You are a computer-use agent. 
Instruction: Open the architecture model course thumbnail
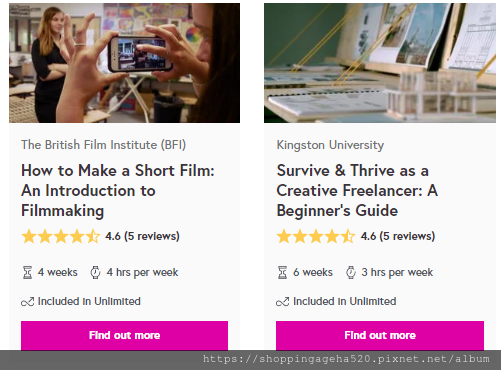pos(380,63)
